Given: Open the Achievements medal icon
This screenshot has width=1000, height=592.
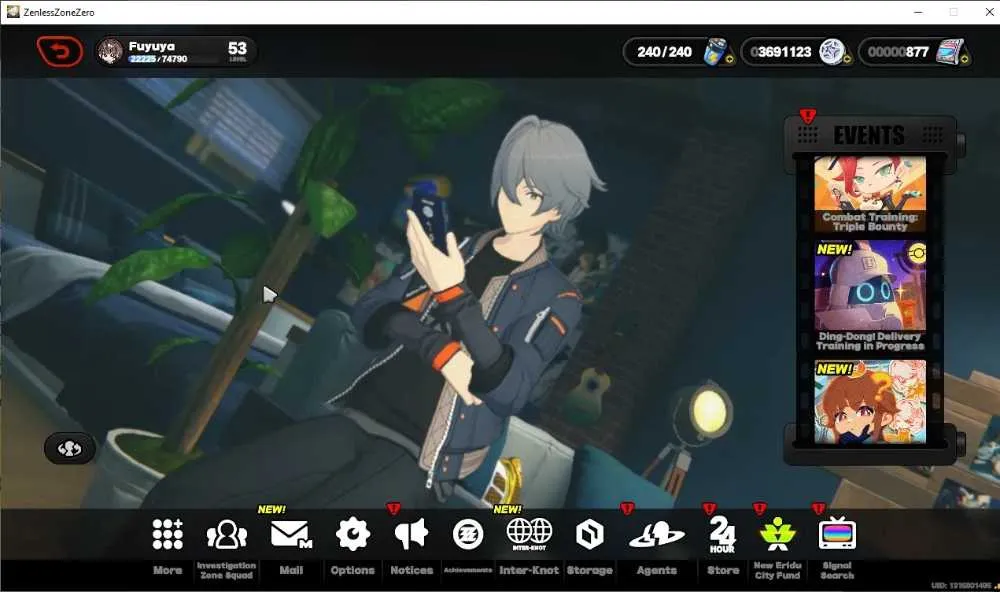Looking at the screenshot, I should coord(468,535).
